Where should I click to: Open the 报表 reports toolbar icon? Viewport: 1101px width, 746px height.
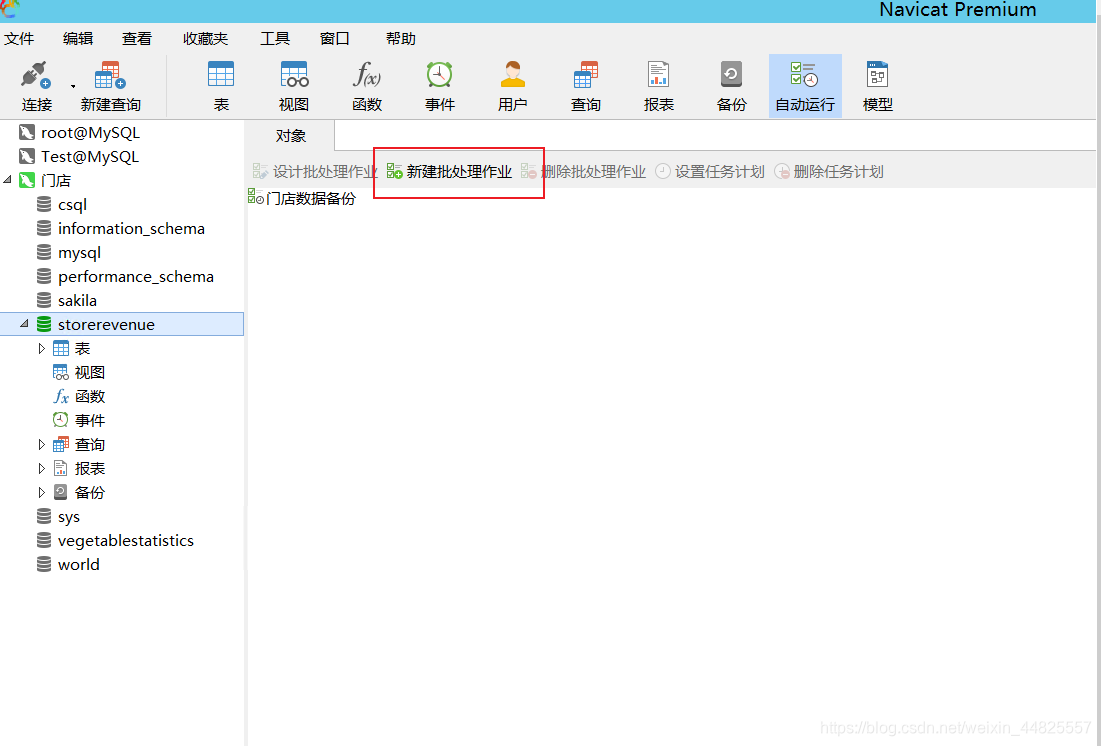coord(659,74)
